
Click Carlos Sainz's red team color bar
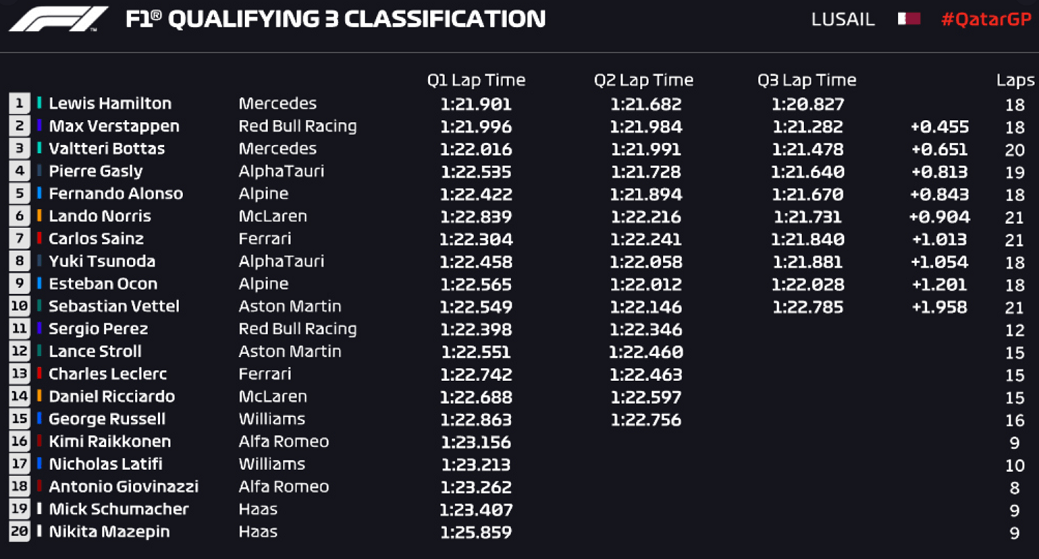pos(40,238)
